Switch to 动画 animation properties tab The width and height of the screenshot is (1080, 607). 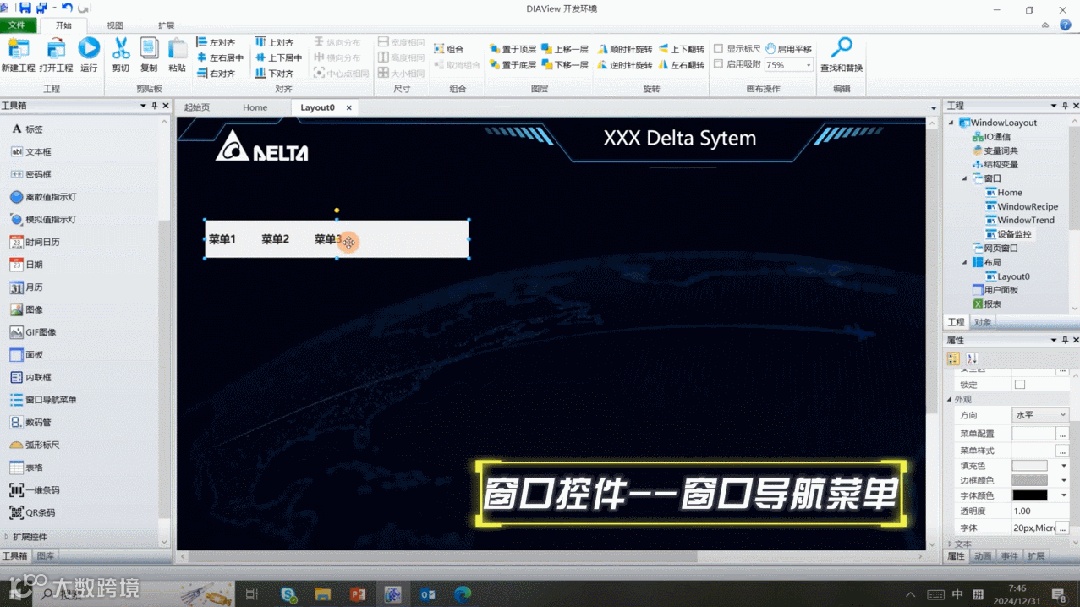983,556
